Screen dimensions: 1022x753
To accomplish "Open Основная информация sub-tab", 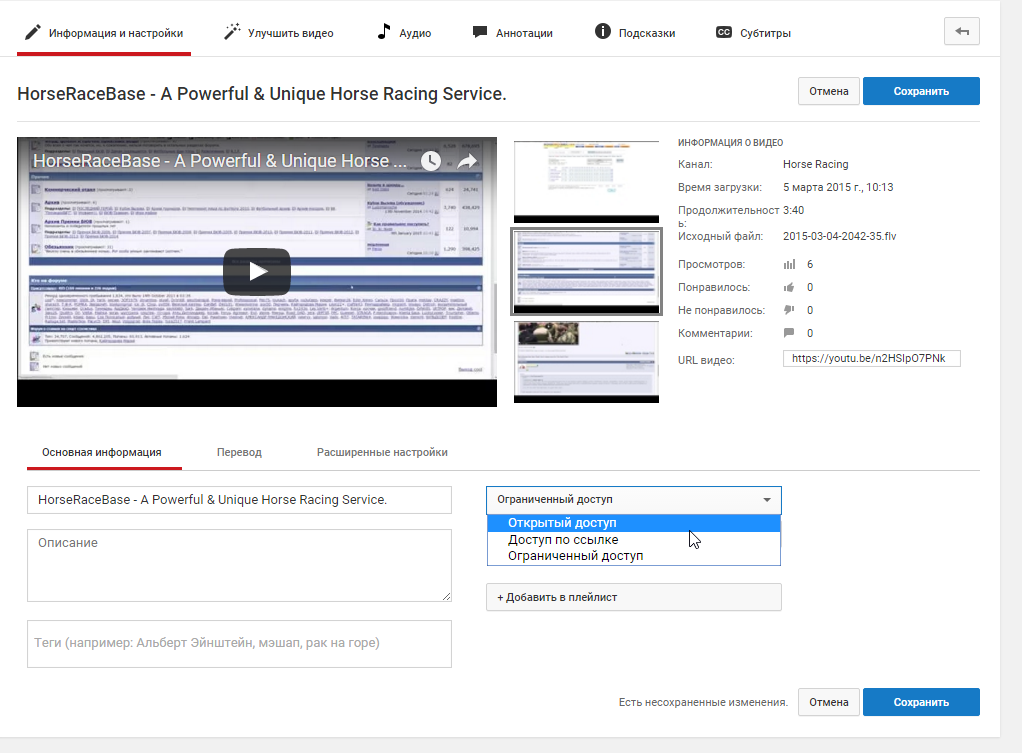I will coord(102,452).
